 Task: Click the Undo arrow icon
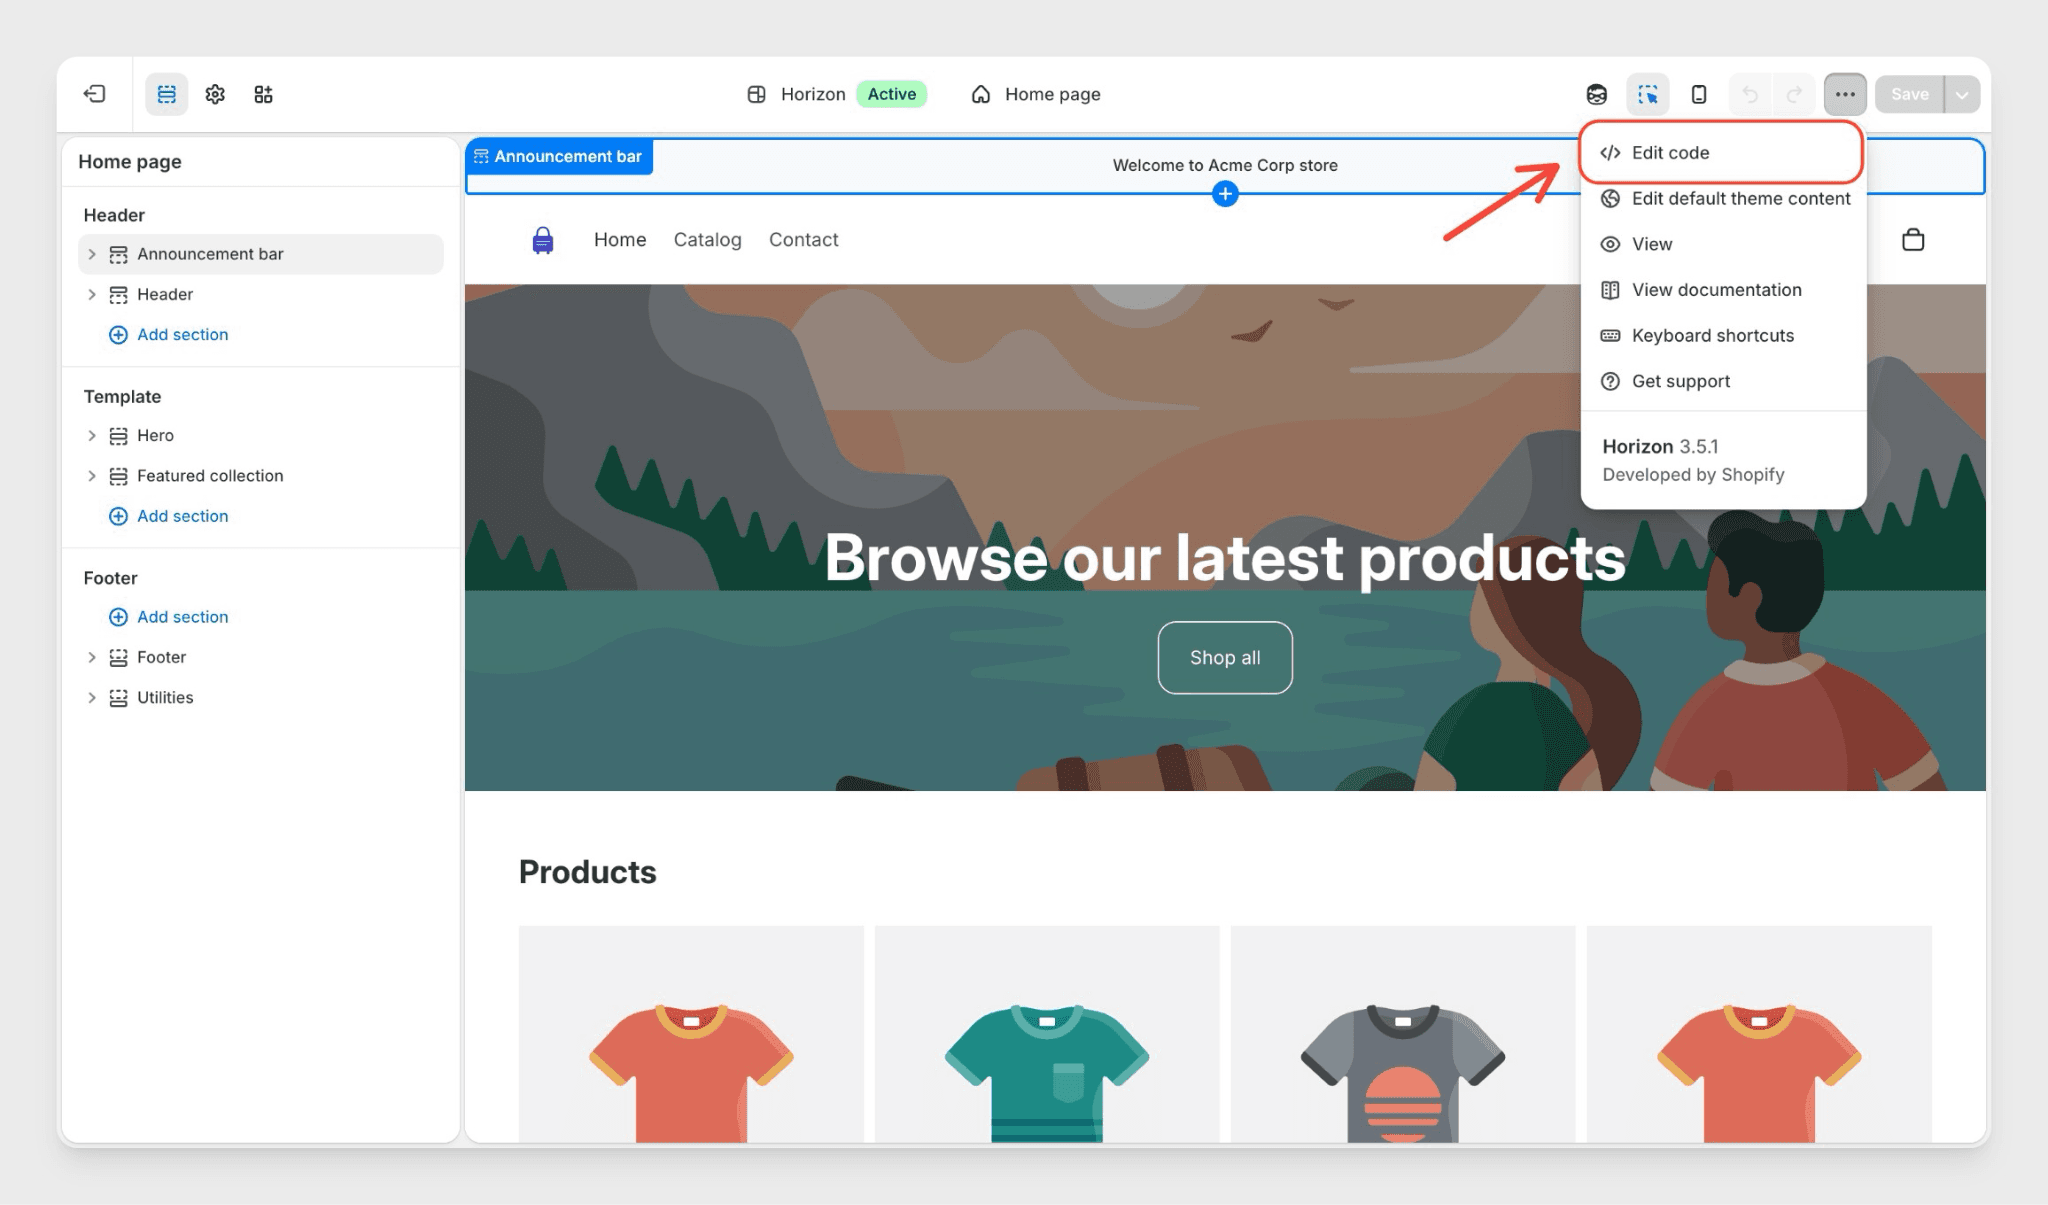pos(1750,94)
